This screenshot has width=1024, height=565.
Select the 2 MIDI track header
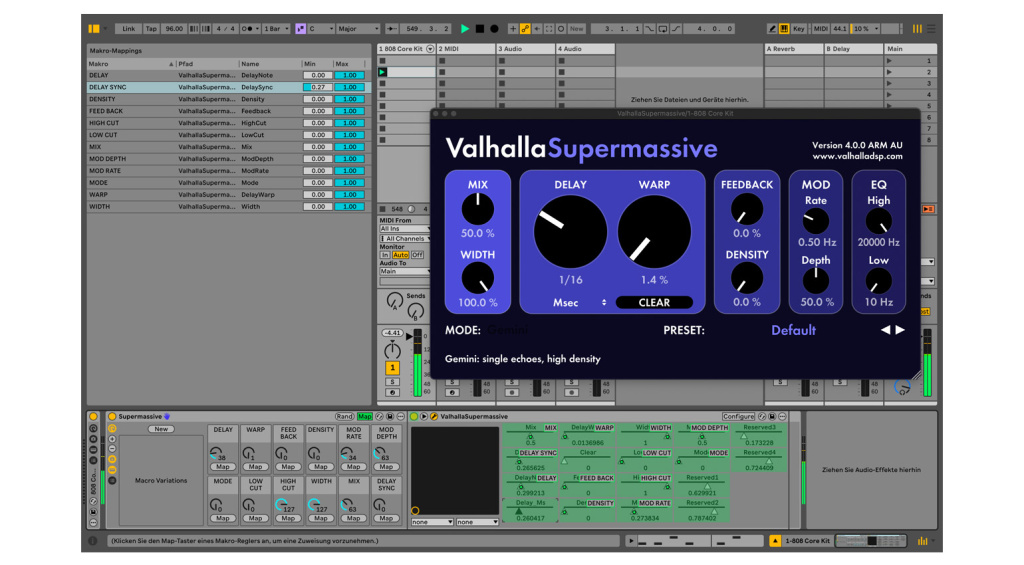tap(466, 49)
